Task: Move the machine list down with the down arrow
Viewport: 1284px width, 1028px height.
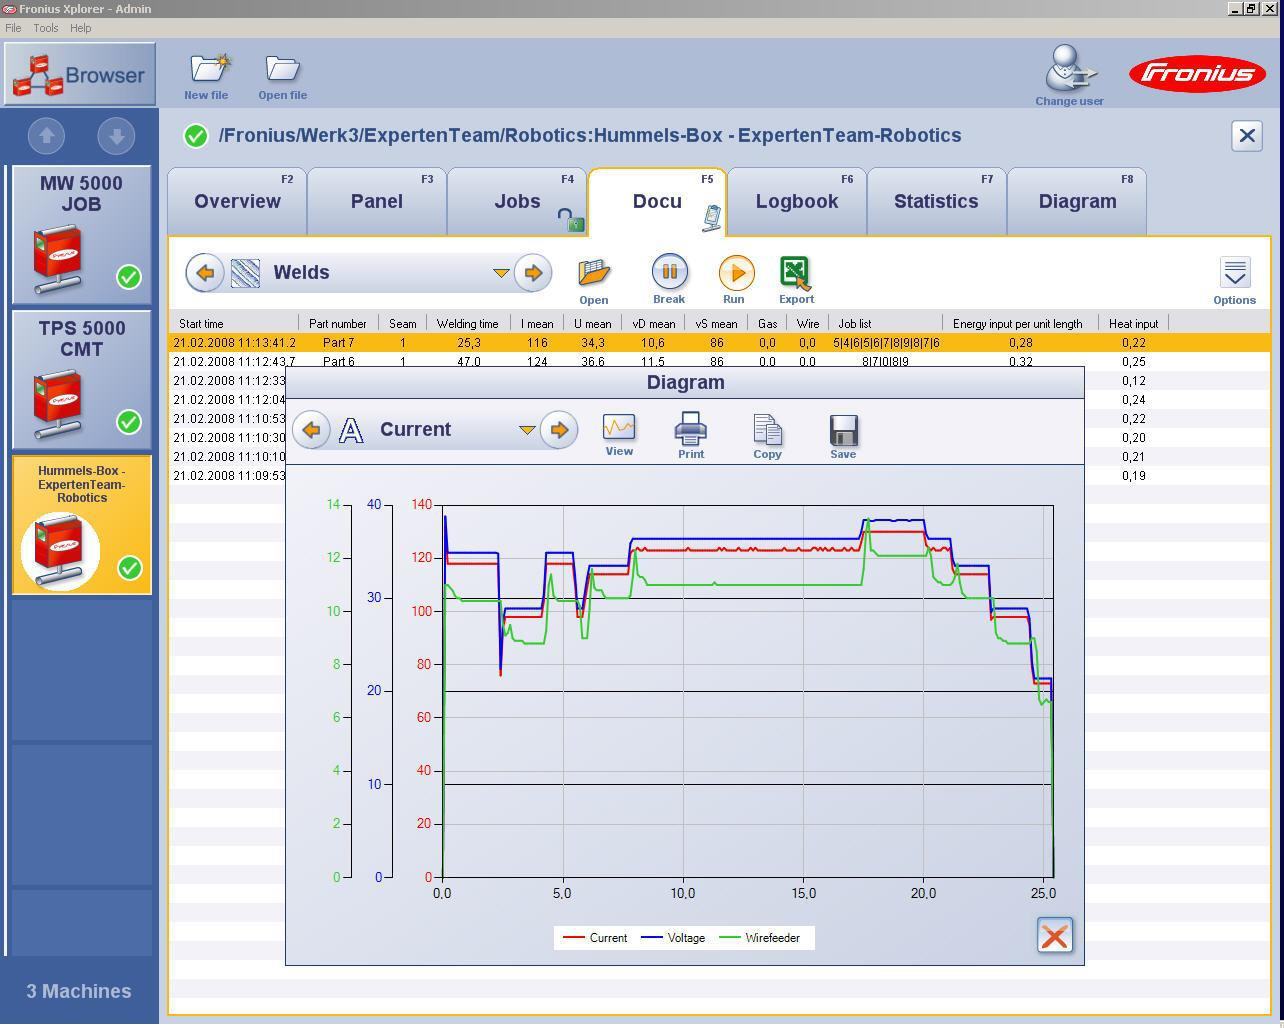Action: [116, 135]
